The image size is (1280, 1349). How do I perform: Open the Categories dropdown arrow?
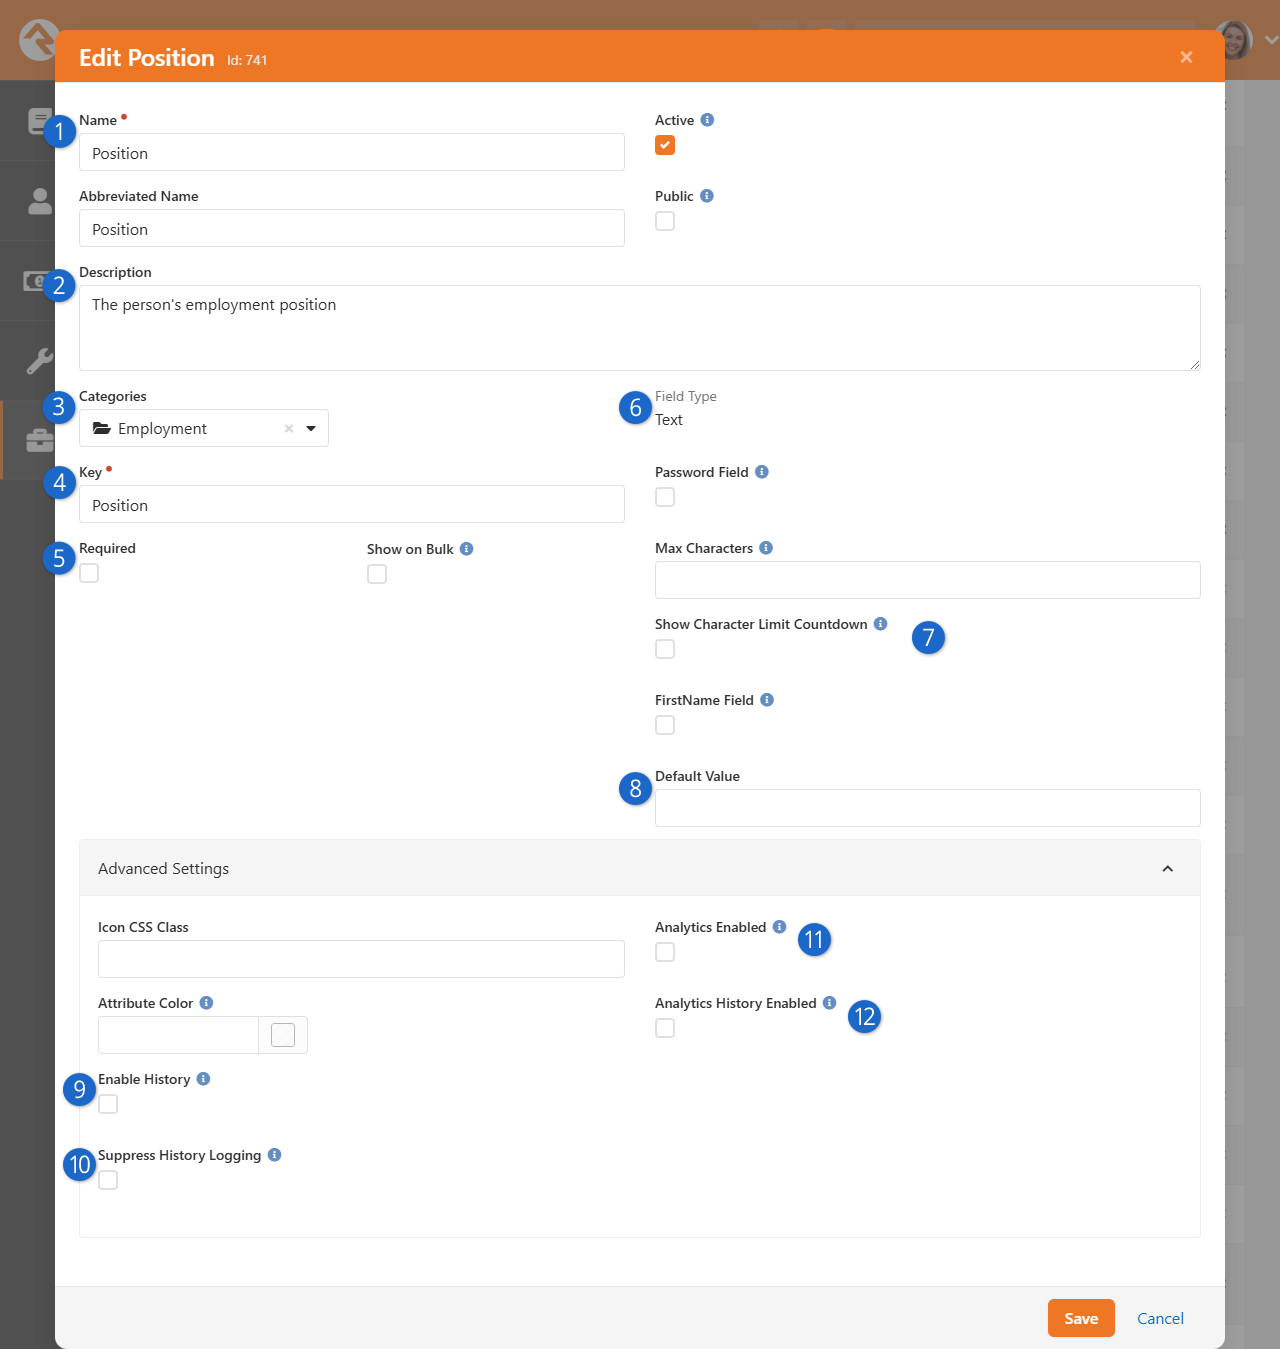pyautogui.click(x=311, y=428)
